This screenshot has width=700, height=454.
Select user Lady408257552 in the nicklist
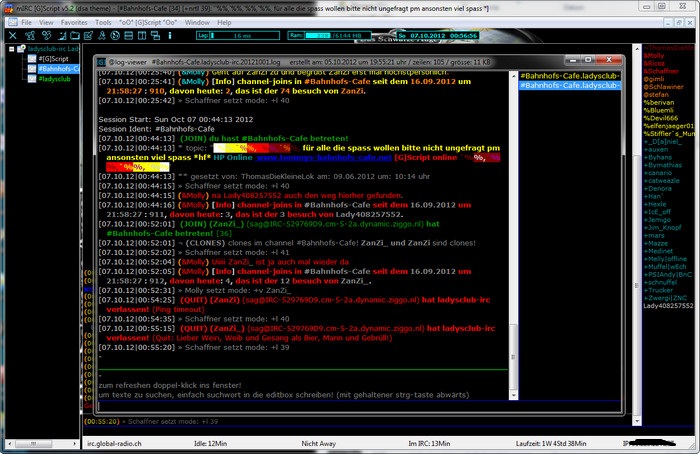[668, 306]
